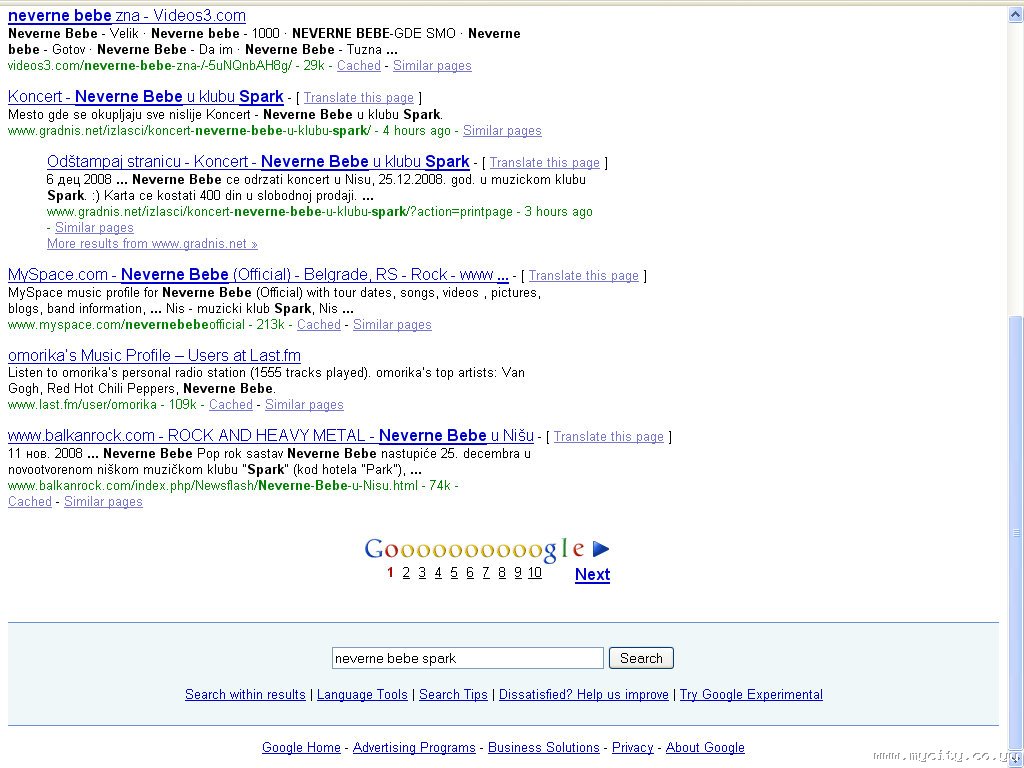Open Search within results

point(245,694)
